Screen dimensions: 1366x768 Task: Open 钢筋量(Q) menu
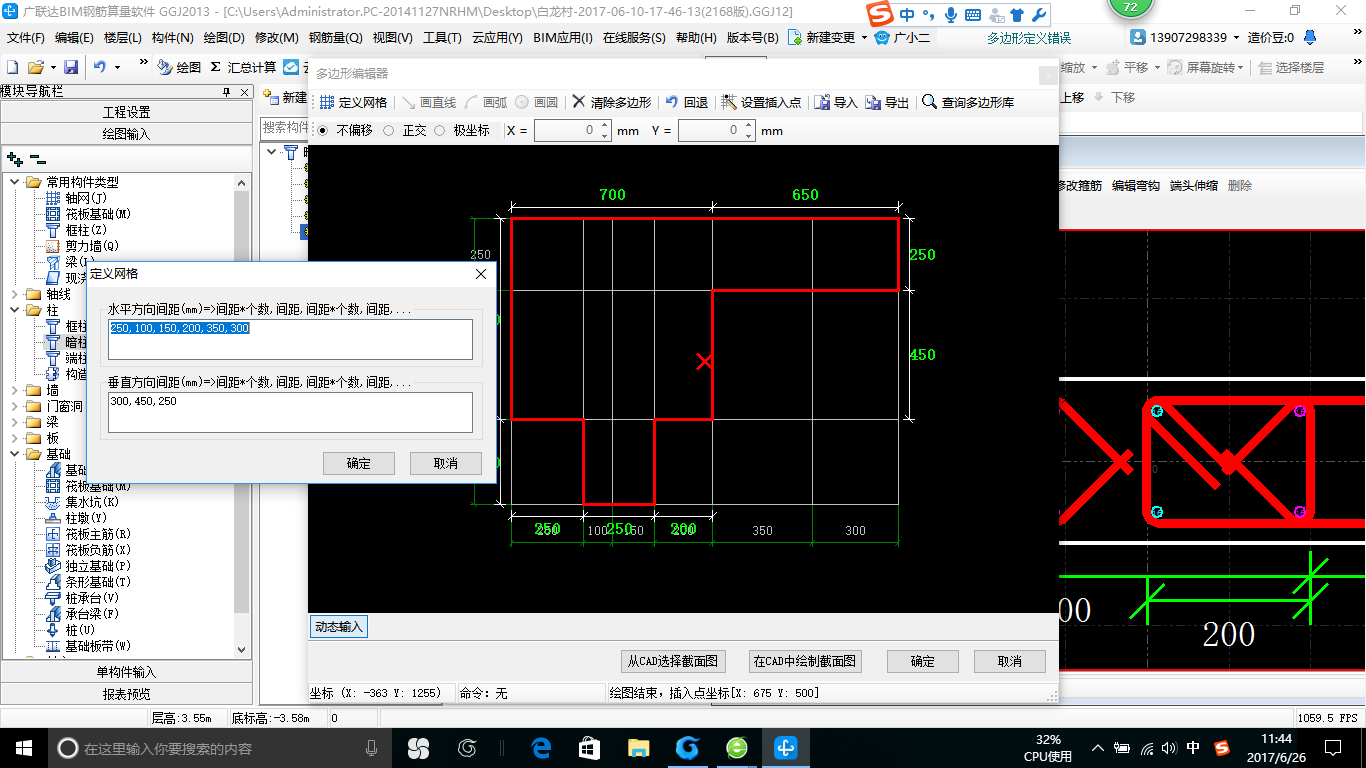click(335, 37)
